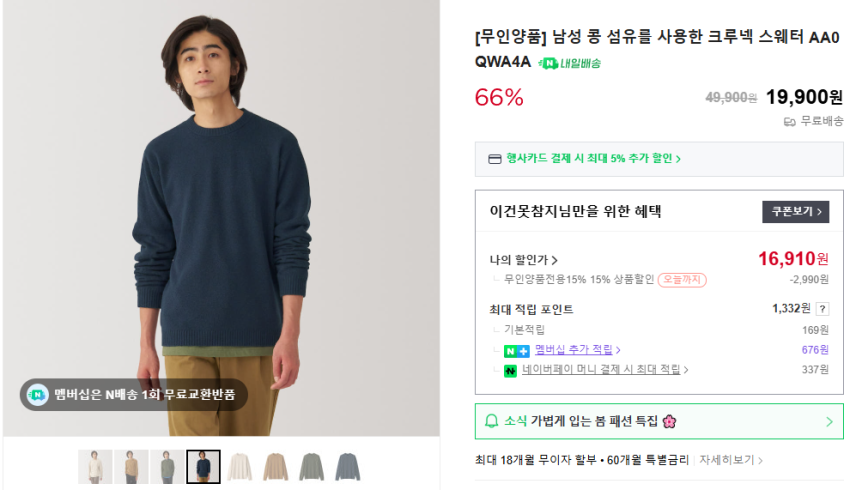Viewport: 850px width, 490px height.
Task: Open 자세히보기 for installment details
Action: [731, 460]
